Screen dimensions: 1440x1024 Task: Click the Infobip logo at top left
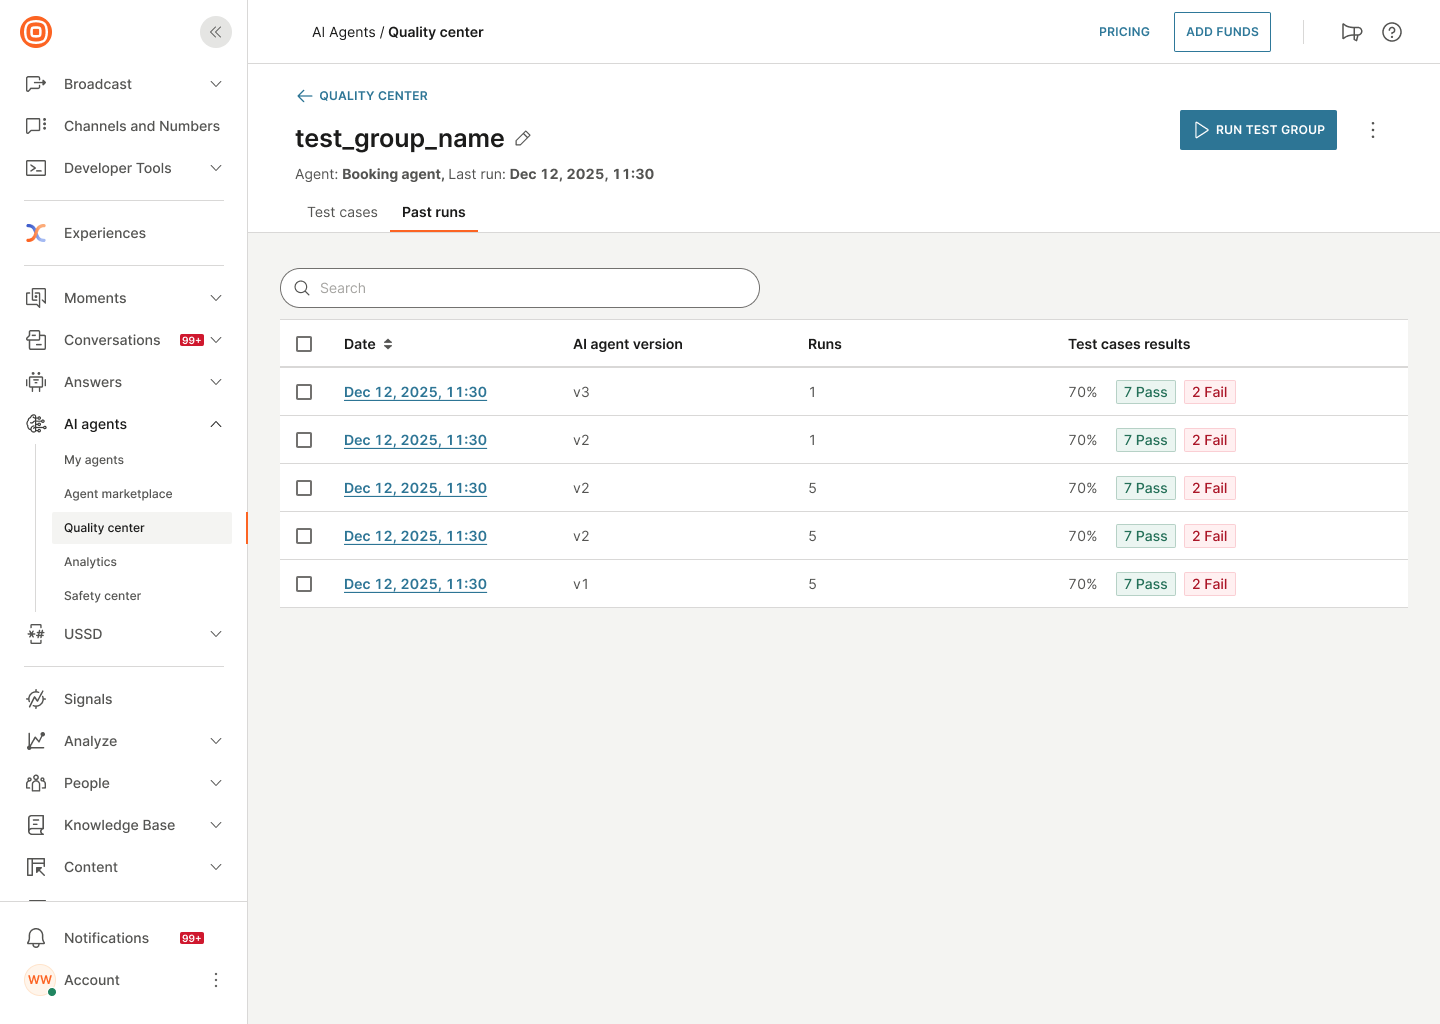[x=35, y=31]
